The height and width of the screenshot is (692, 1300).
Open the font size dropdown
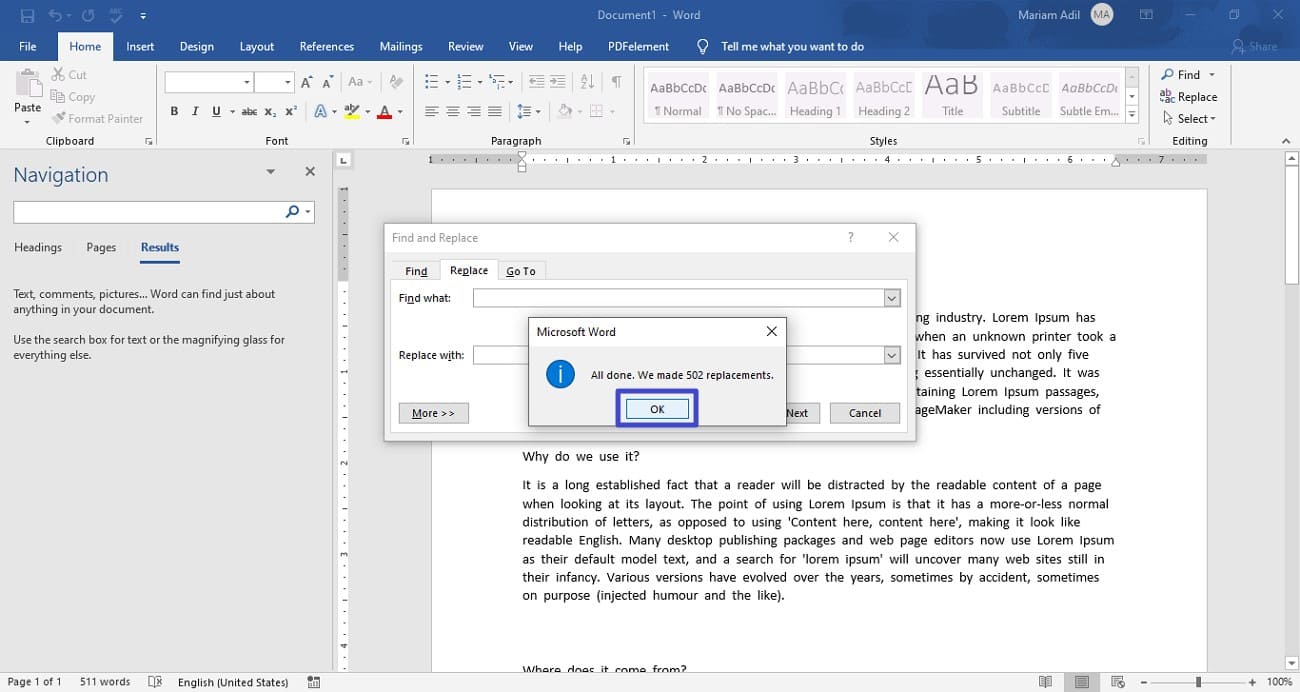coord(288,82)
